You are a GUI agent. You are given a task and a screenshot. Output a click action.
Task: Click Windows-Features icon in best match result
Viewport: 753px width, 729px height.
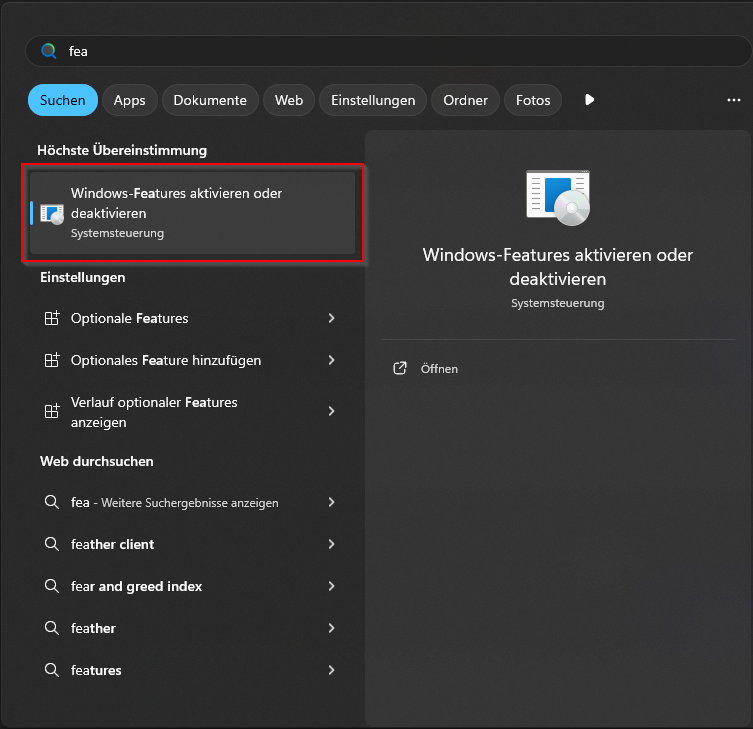pos(51,212)
